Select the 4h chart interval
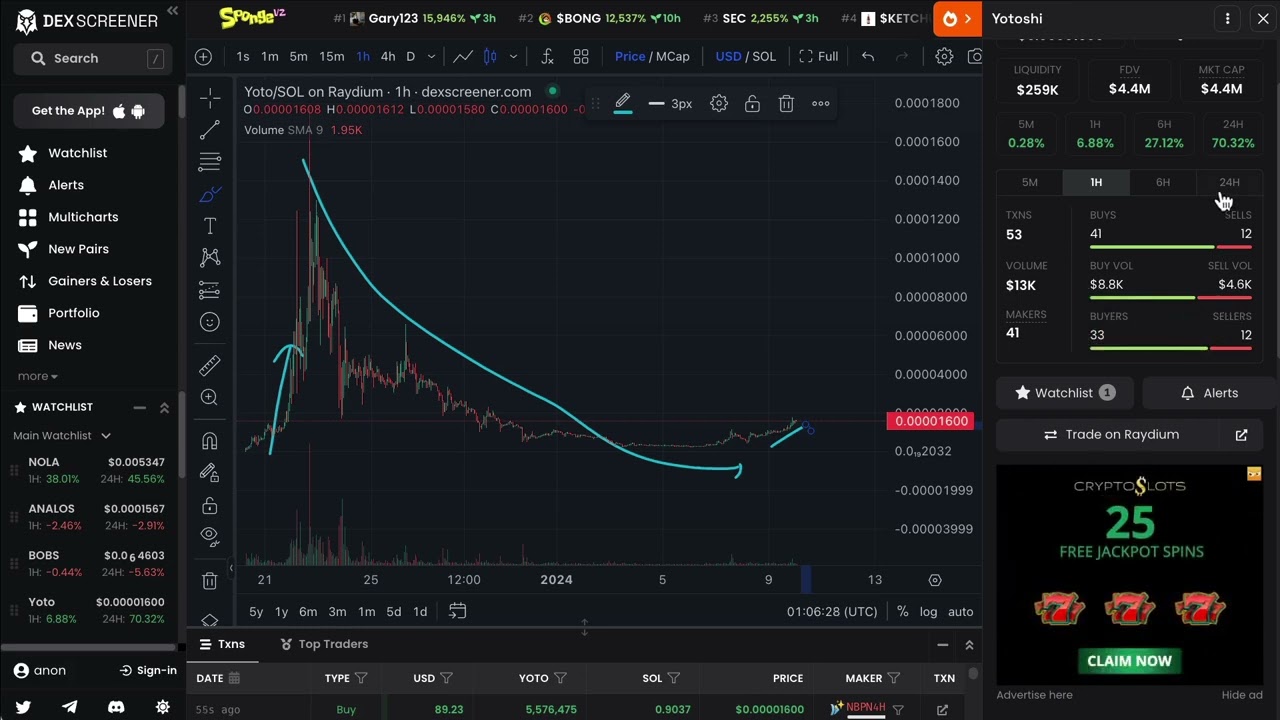Screen dimensions: 1280x720 (x=387, y=57)
